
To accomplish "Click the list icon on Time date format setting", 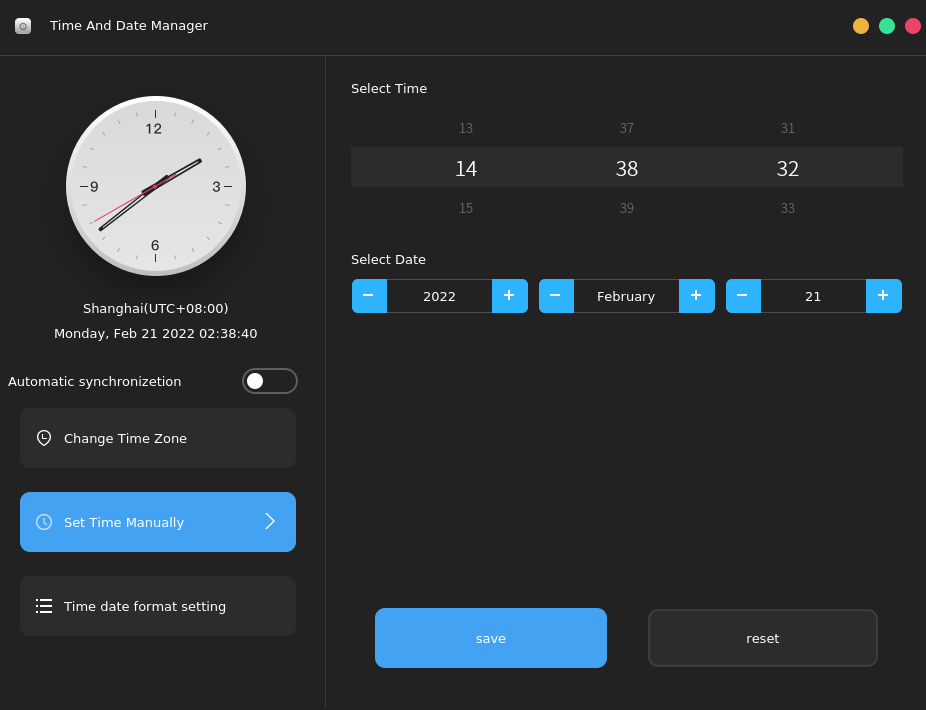I will point(43,605).
